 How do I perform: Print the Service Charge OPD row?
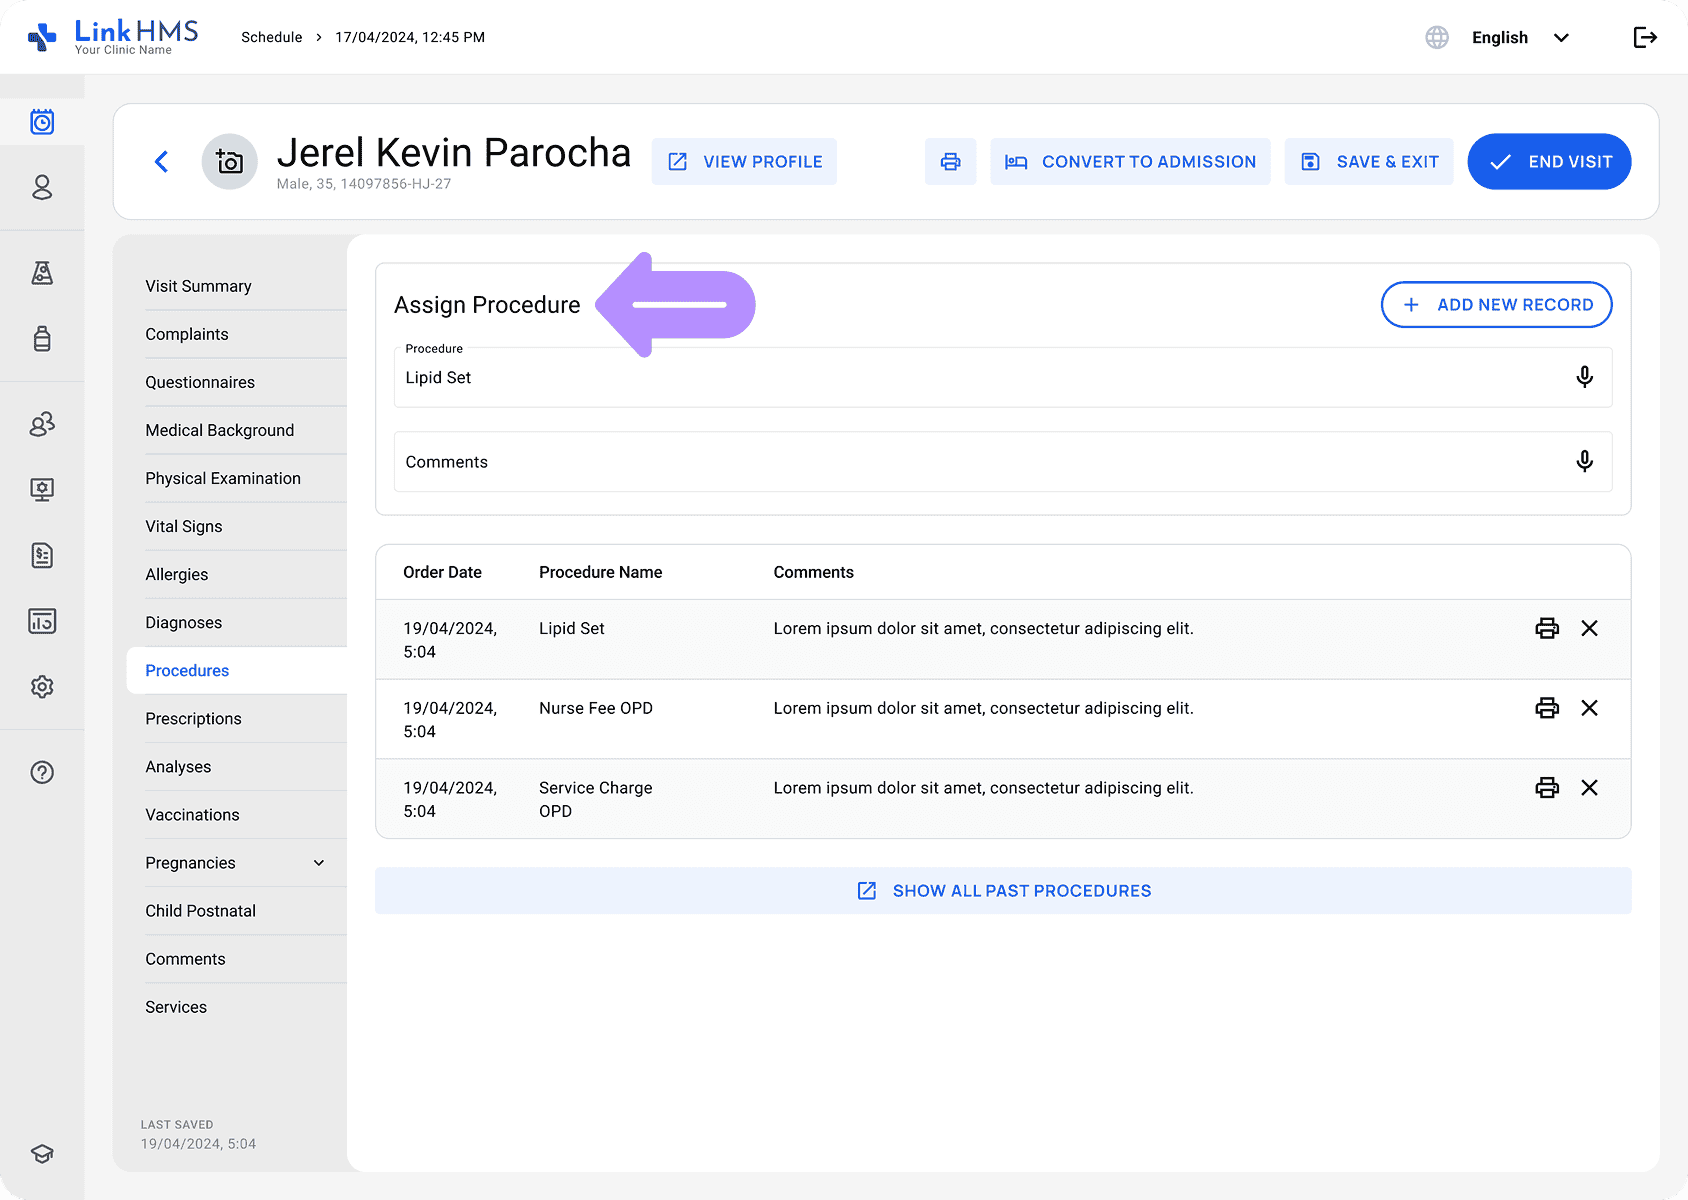coord(1546,788)
